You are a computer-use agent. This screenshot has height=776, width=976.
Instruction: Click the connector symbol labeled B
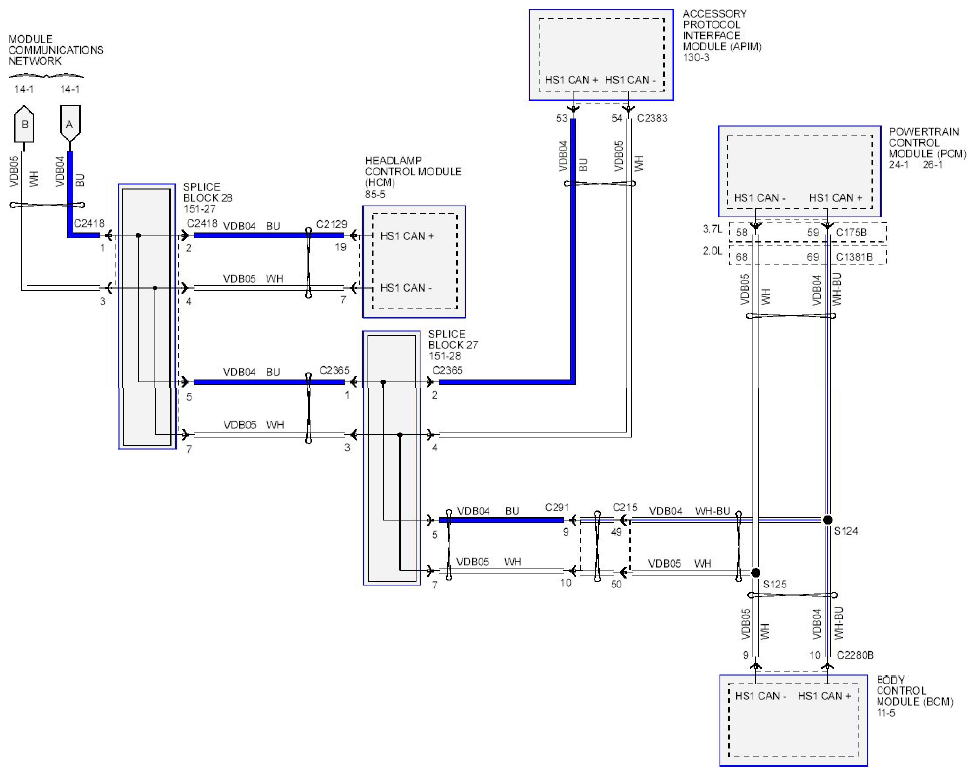[x=24, y=123]
